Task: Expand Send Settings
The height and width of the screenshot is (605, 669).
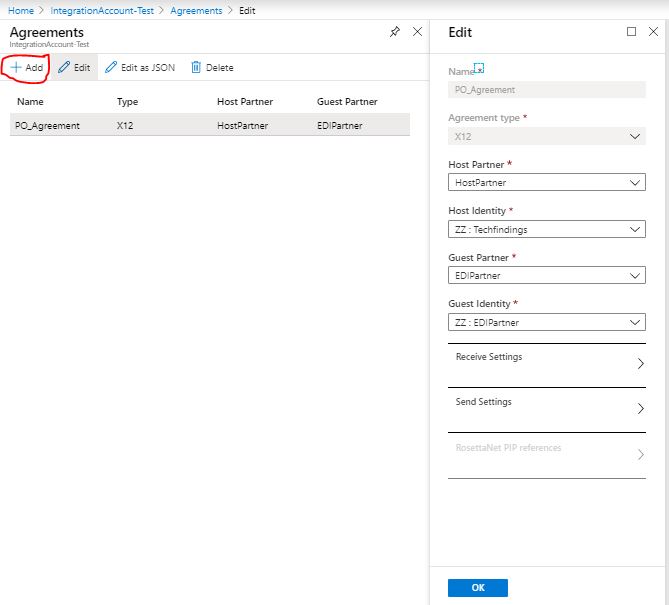Action: pyautogui.click(x=547, y=409)
